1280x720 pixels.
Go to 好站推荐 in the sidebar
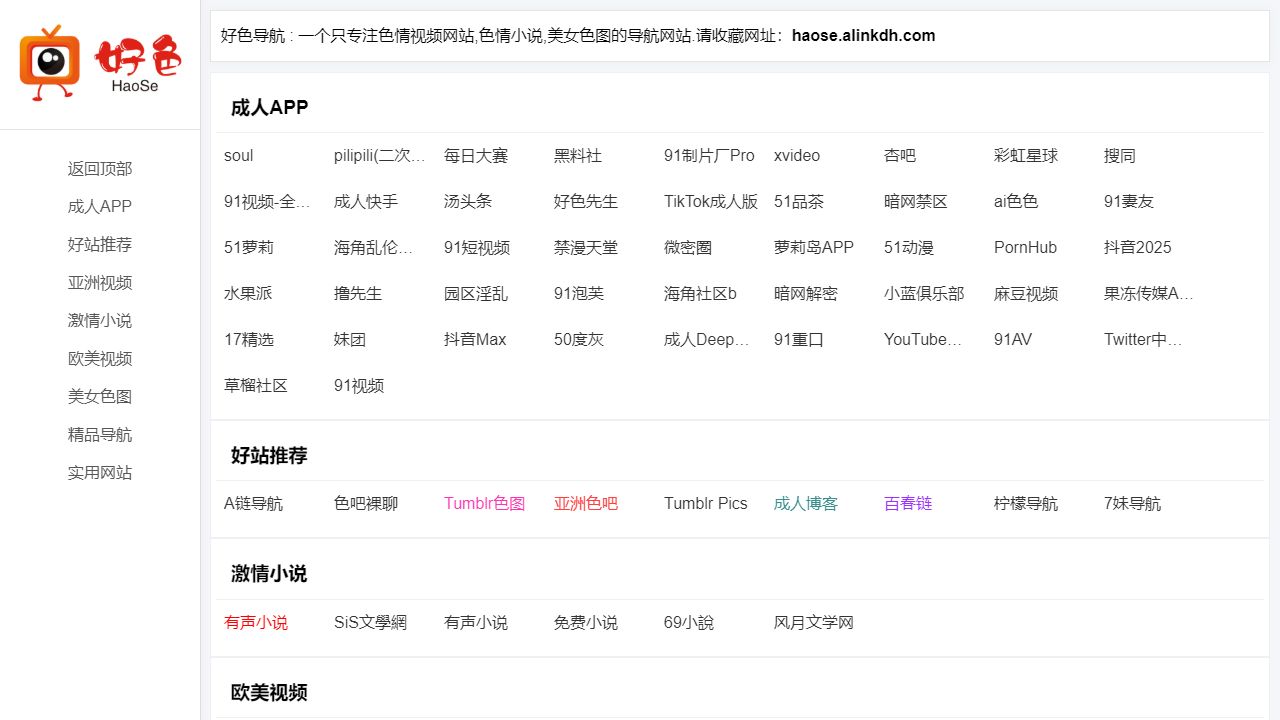tap(100, 245)
